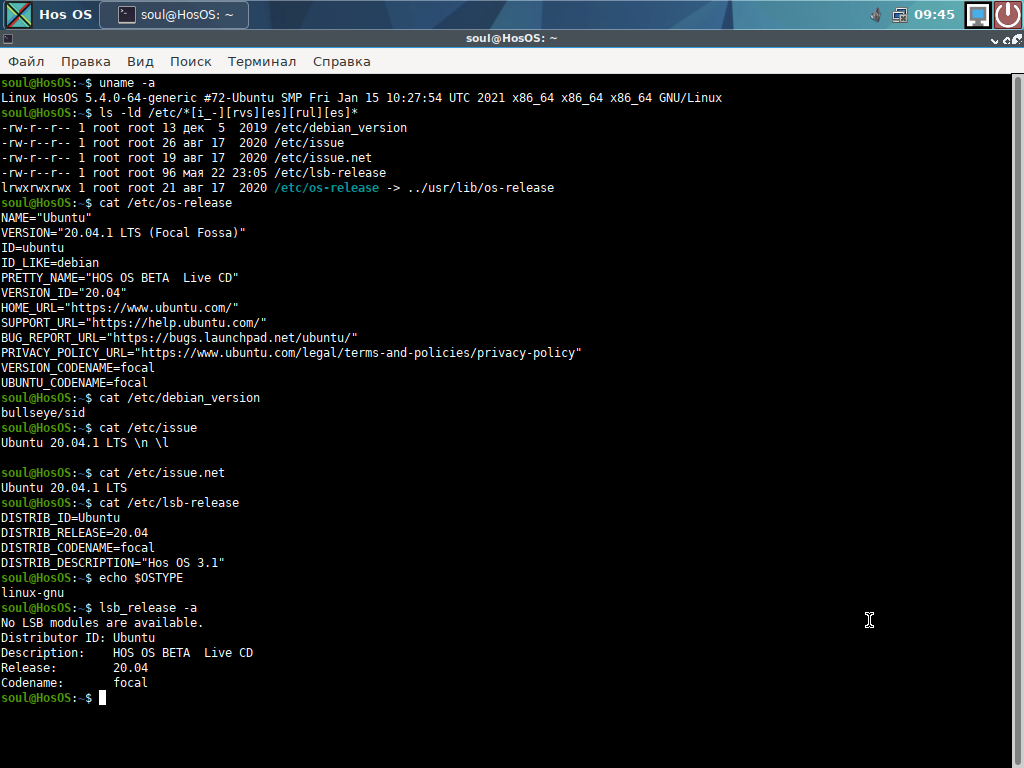
Task: Open the Hos OS application menu logo
Action: click(18, 14)
